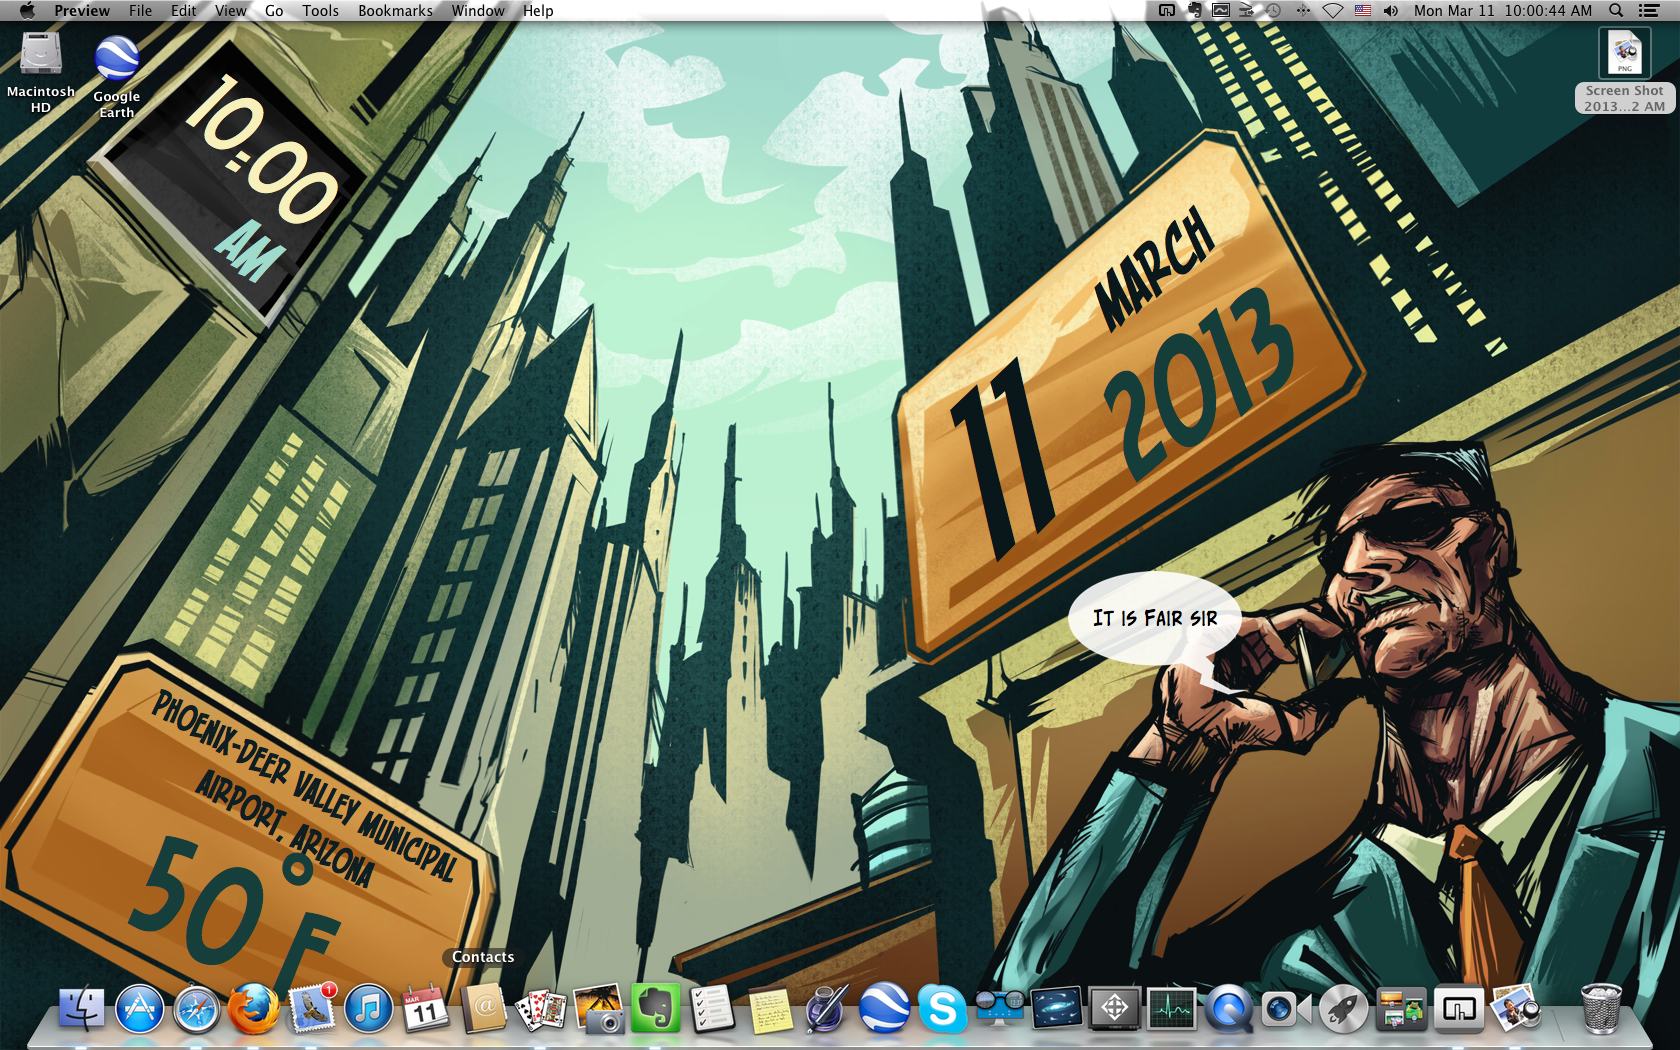The height and width of the screenshot is (1050, 1680).
Task: Open the Reminders checklist icon in the dock
Action: (x=713, y=1009)
